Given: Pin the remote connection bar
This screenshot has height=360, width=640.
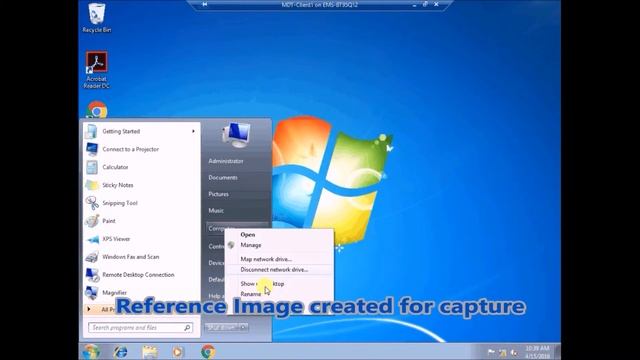Looking at the screenshot, I should tap(204, 4).
